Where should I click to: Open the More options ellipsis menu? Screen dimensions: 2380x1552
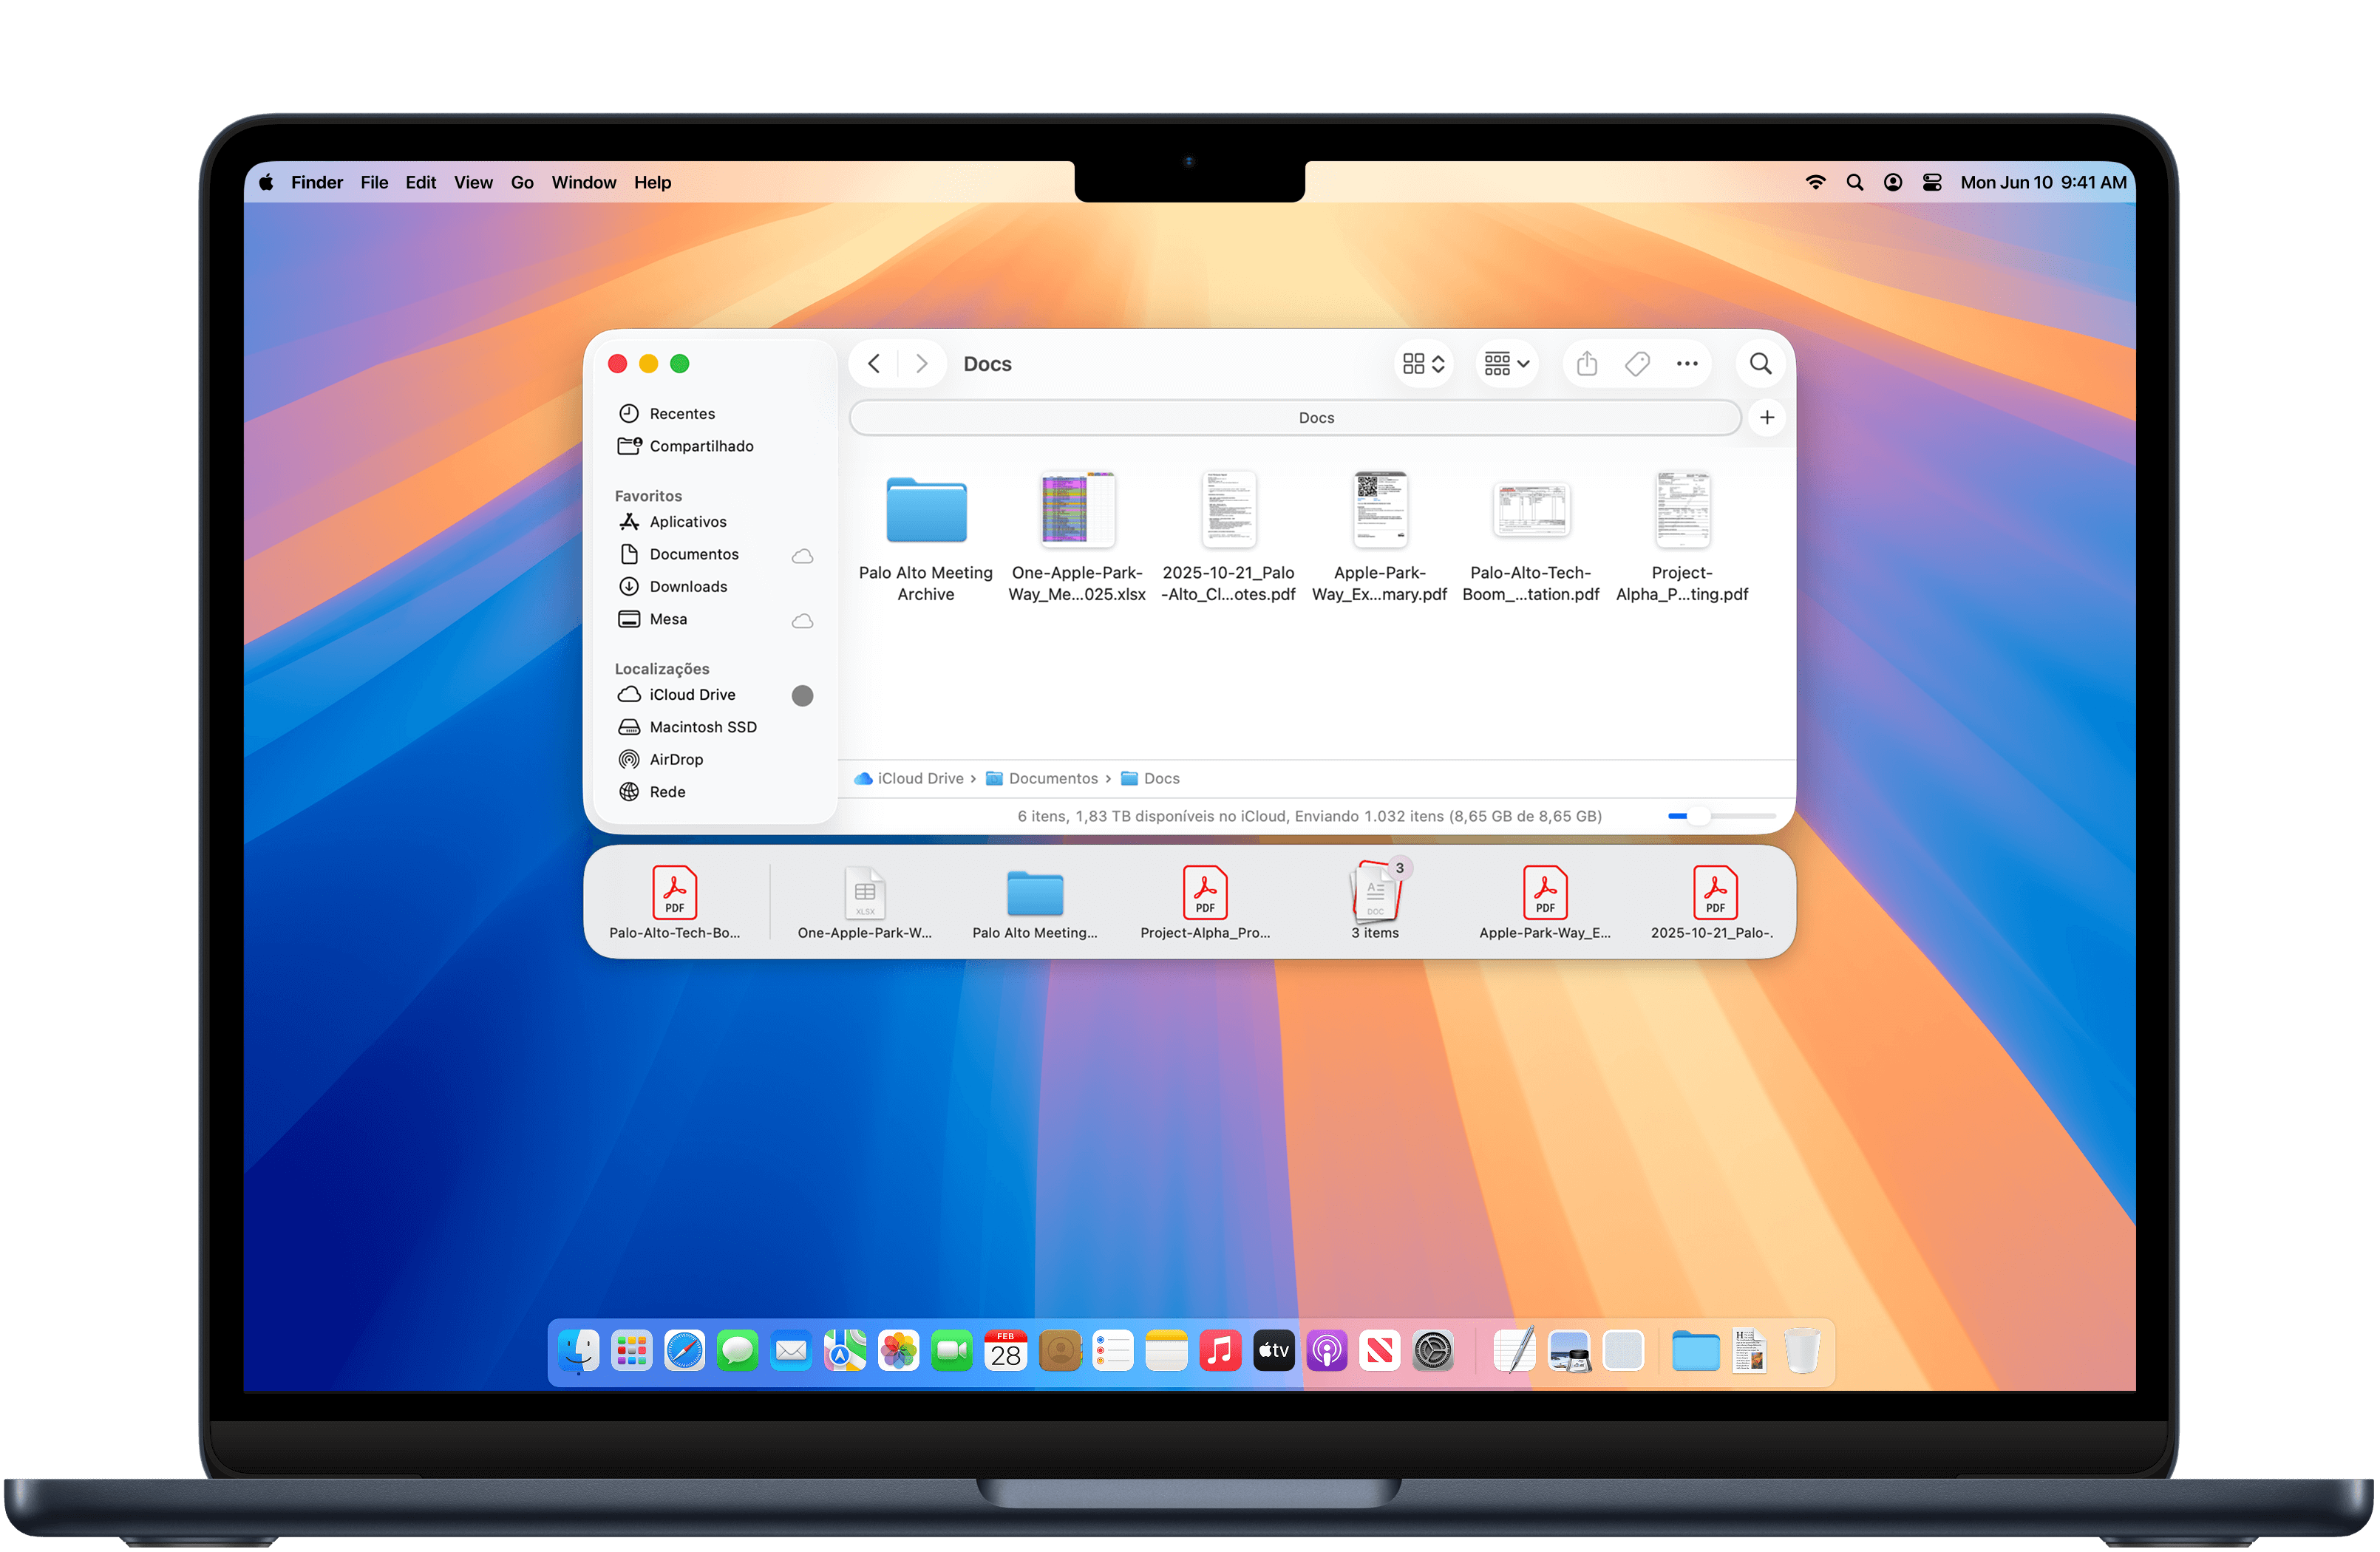click(x=1687, y=363)
